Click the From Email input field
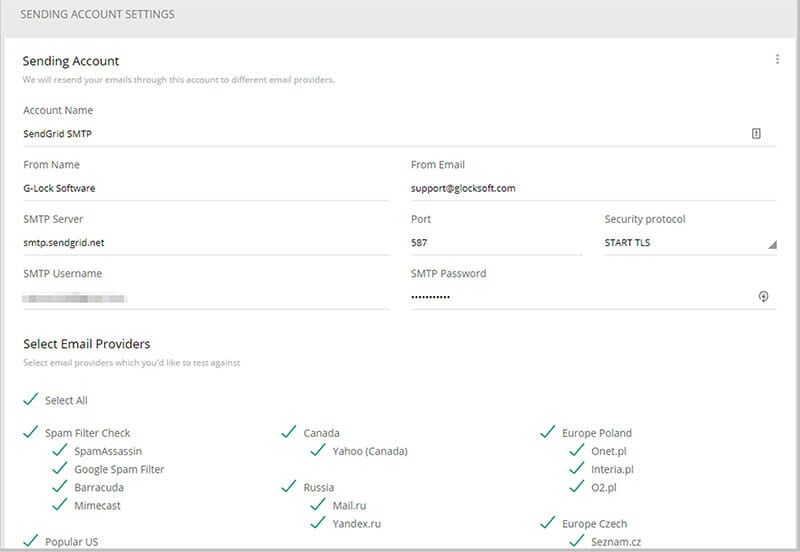 tap(593, 188)
